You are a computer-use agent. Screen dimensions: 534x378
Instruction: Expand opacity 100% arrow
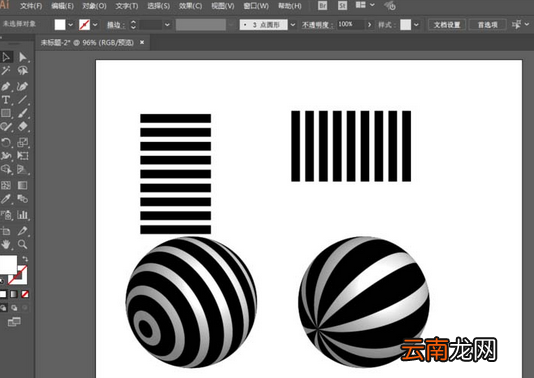click(370, 25)
